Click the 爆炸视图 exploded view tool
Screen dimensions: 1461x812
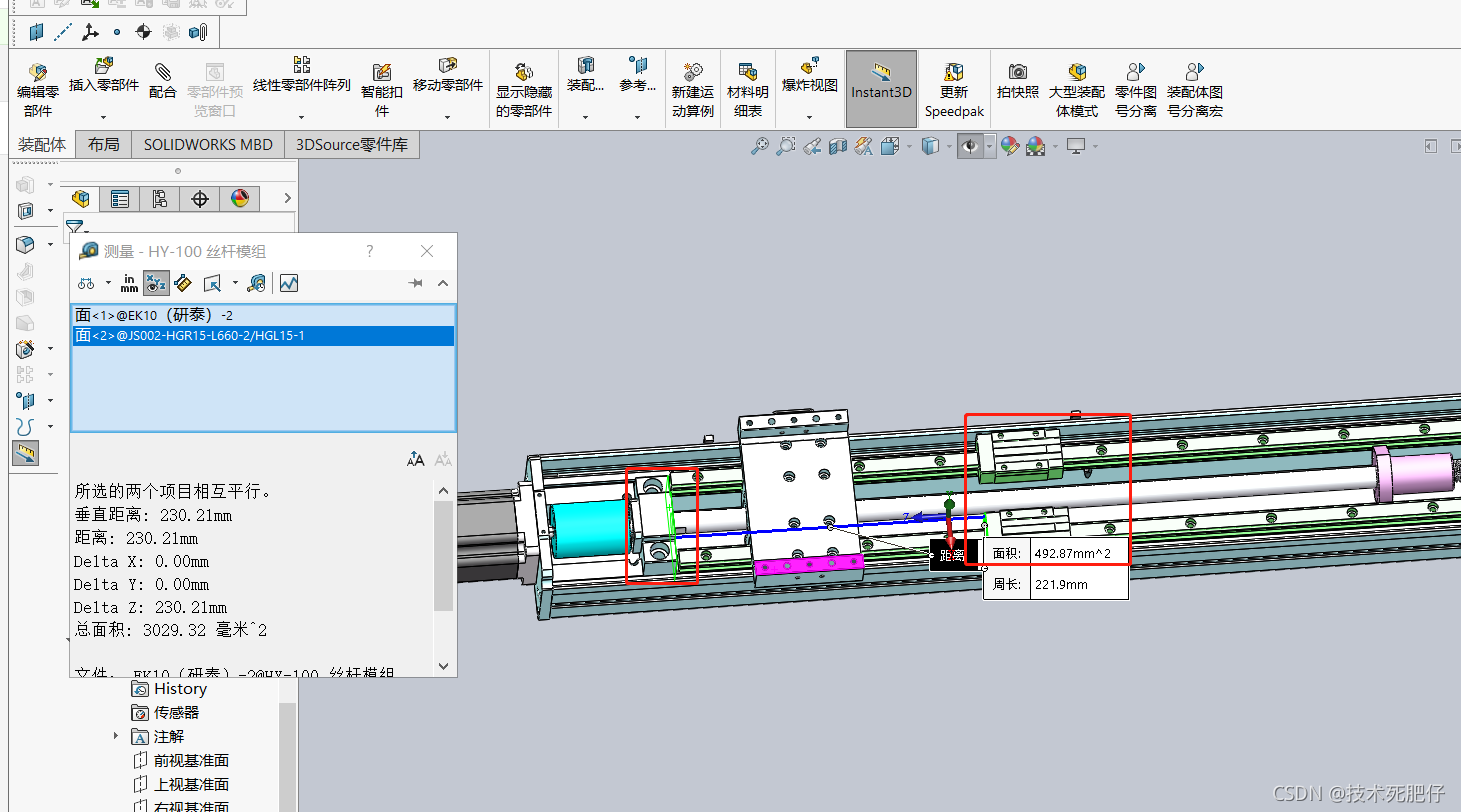[x=810, y=76]
